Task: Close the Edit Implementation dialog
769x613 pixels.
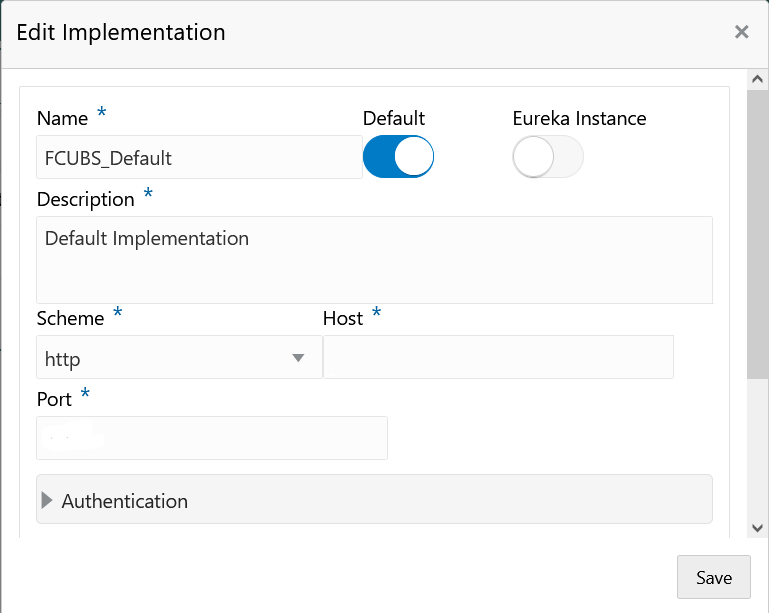Action: click(741, 32)
